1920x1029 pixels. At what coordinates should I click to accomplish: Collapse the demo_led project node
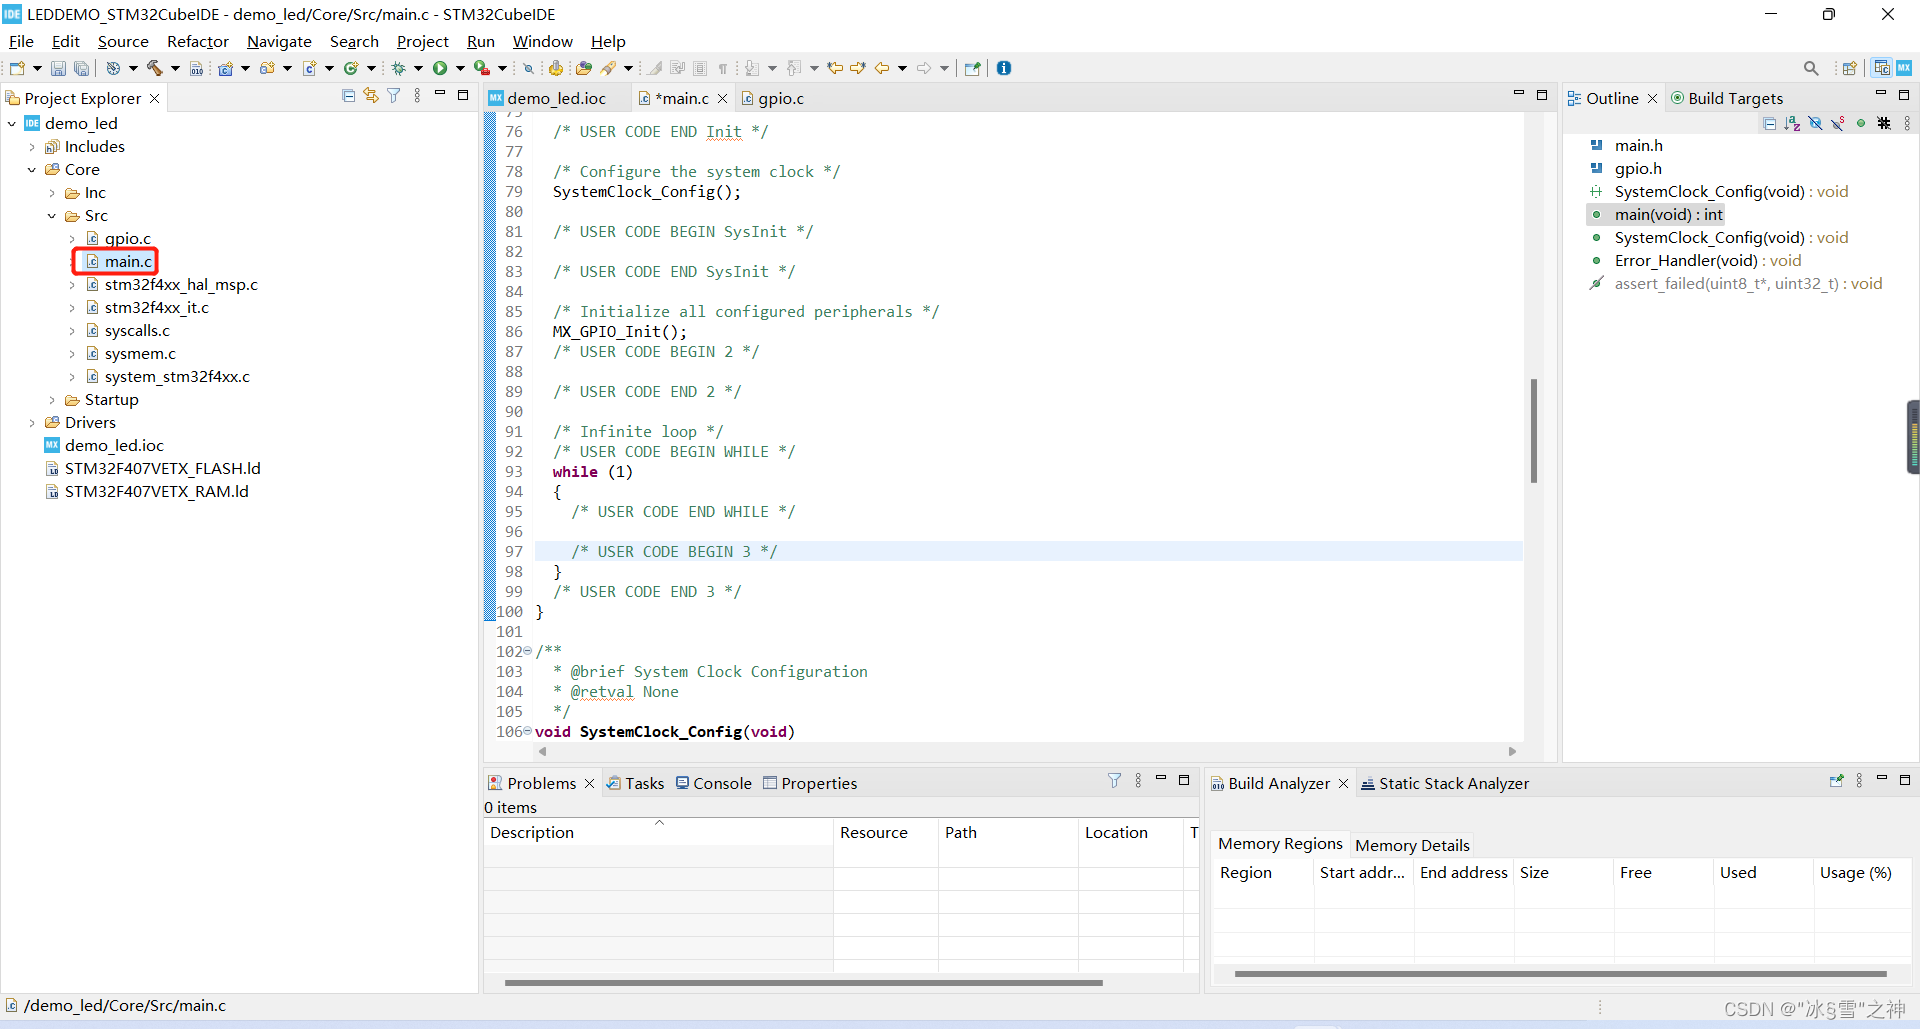pyautogui.click(x=12, y=123)
